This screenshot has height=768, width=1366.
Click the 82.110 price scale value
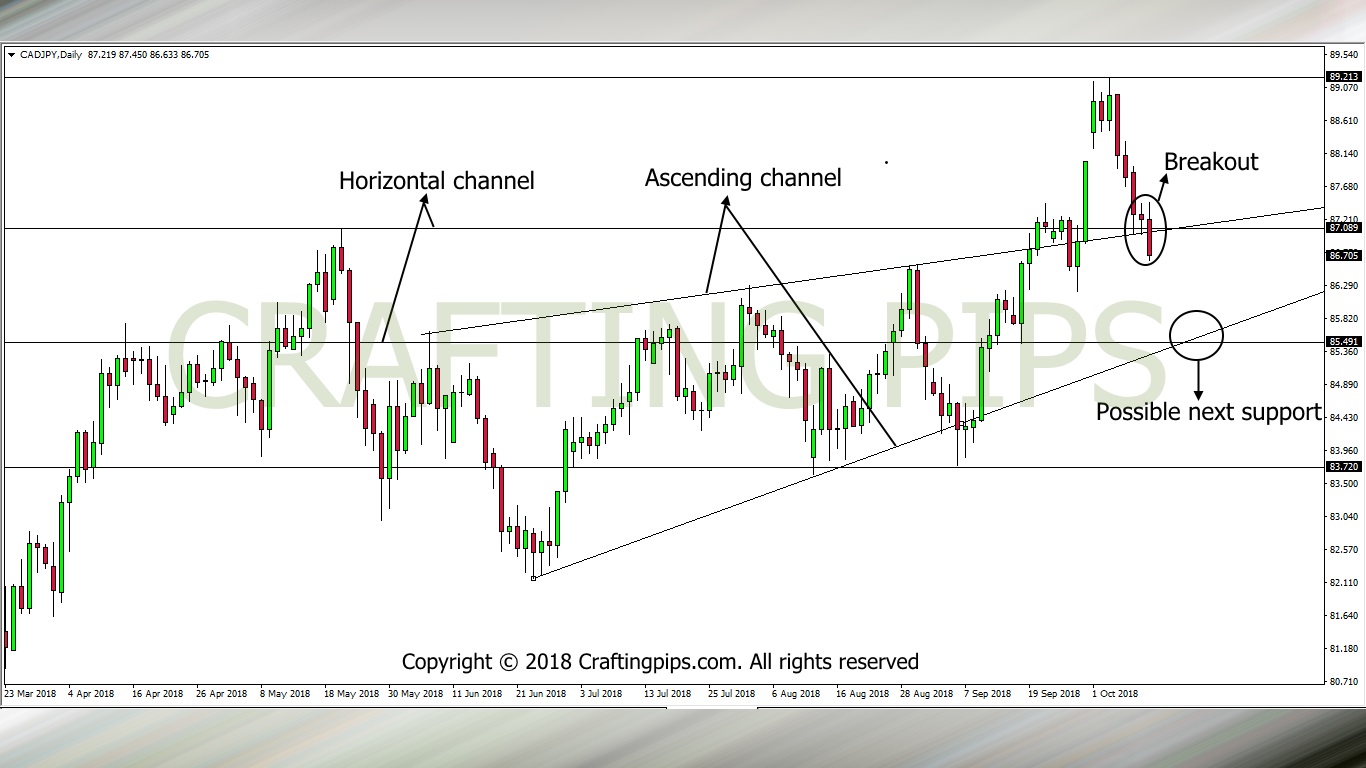pyautogui.click(x=1343, y=583)
